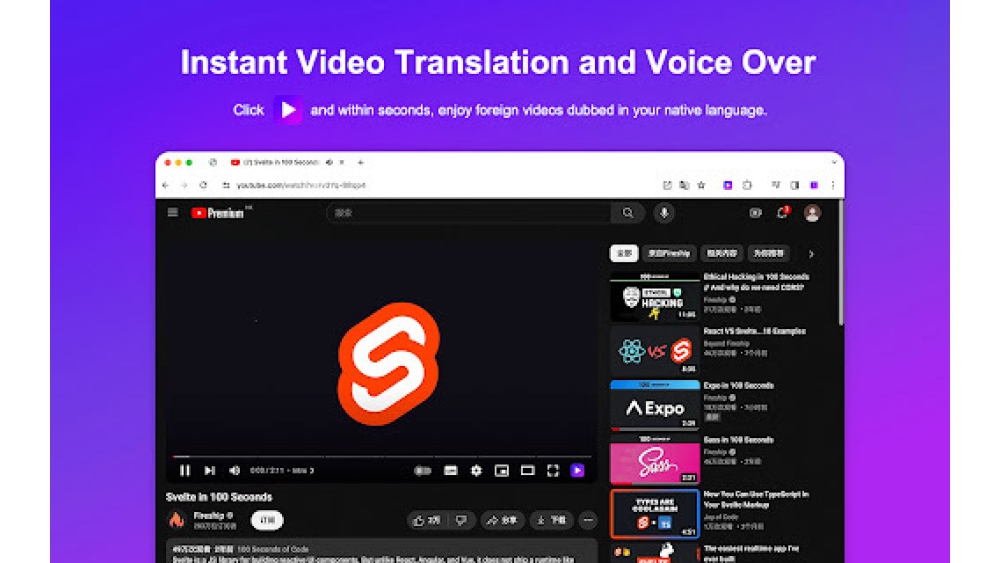This screenshot has width=1000, height=563.
Task: Go forward in browser history
Action: click(x=184, y=185)
